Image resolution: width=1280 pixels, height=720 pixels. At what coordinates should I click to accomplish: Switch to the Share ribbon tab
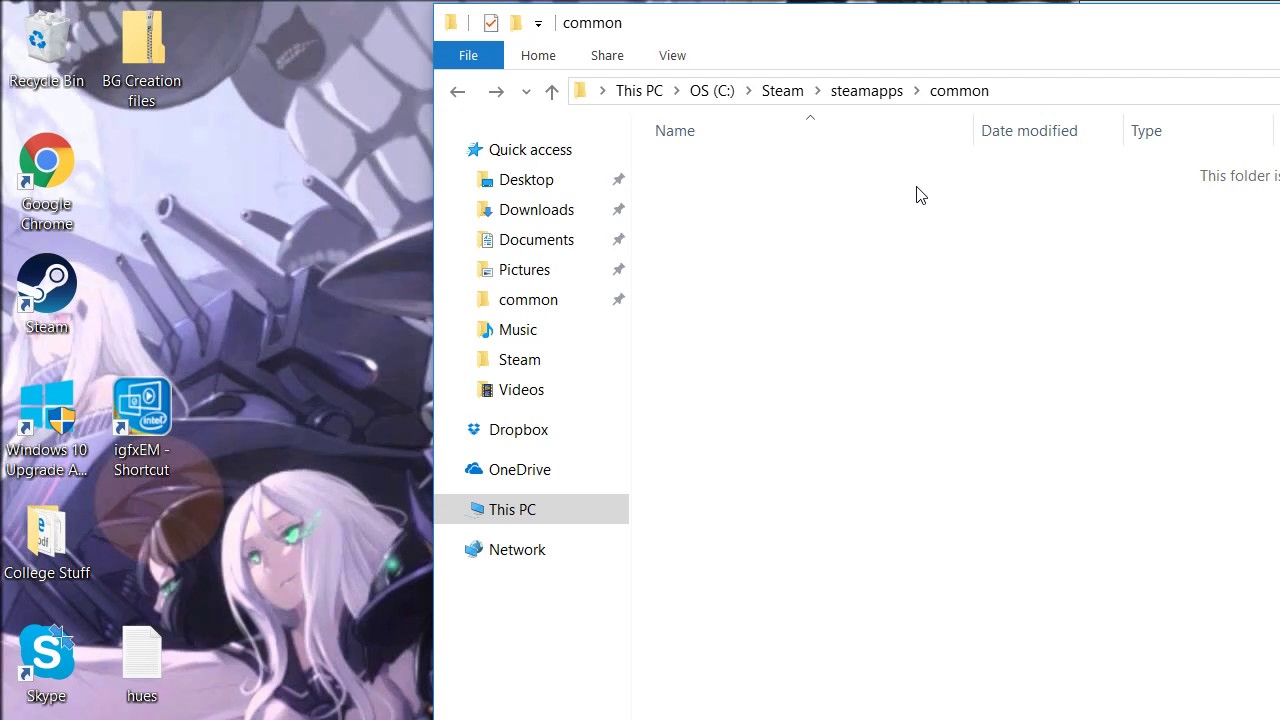click(x=607, y=55)
